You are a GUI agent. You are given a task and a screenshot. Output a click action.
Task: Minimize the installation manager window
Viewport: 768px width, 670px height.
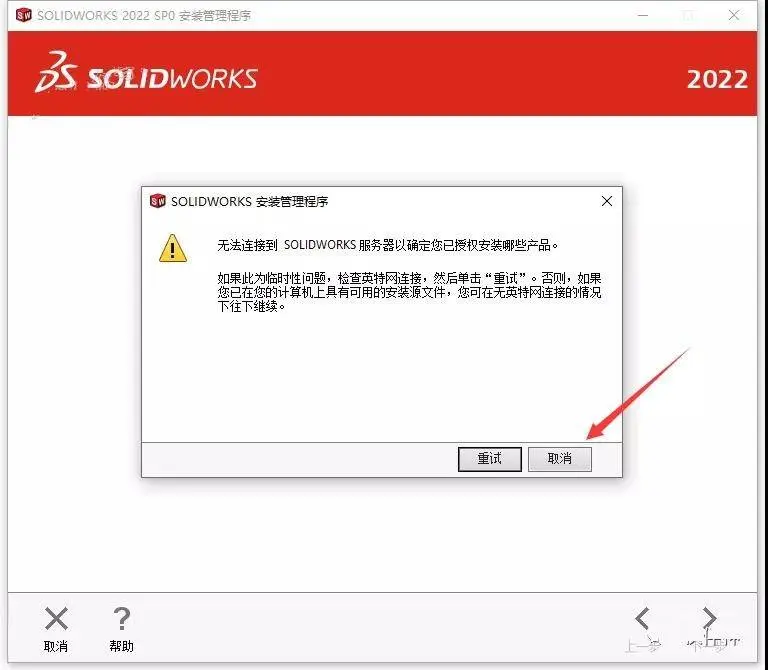pyautogui.click(x=643, y=15)
